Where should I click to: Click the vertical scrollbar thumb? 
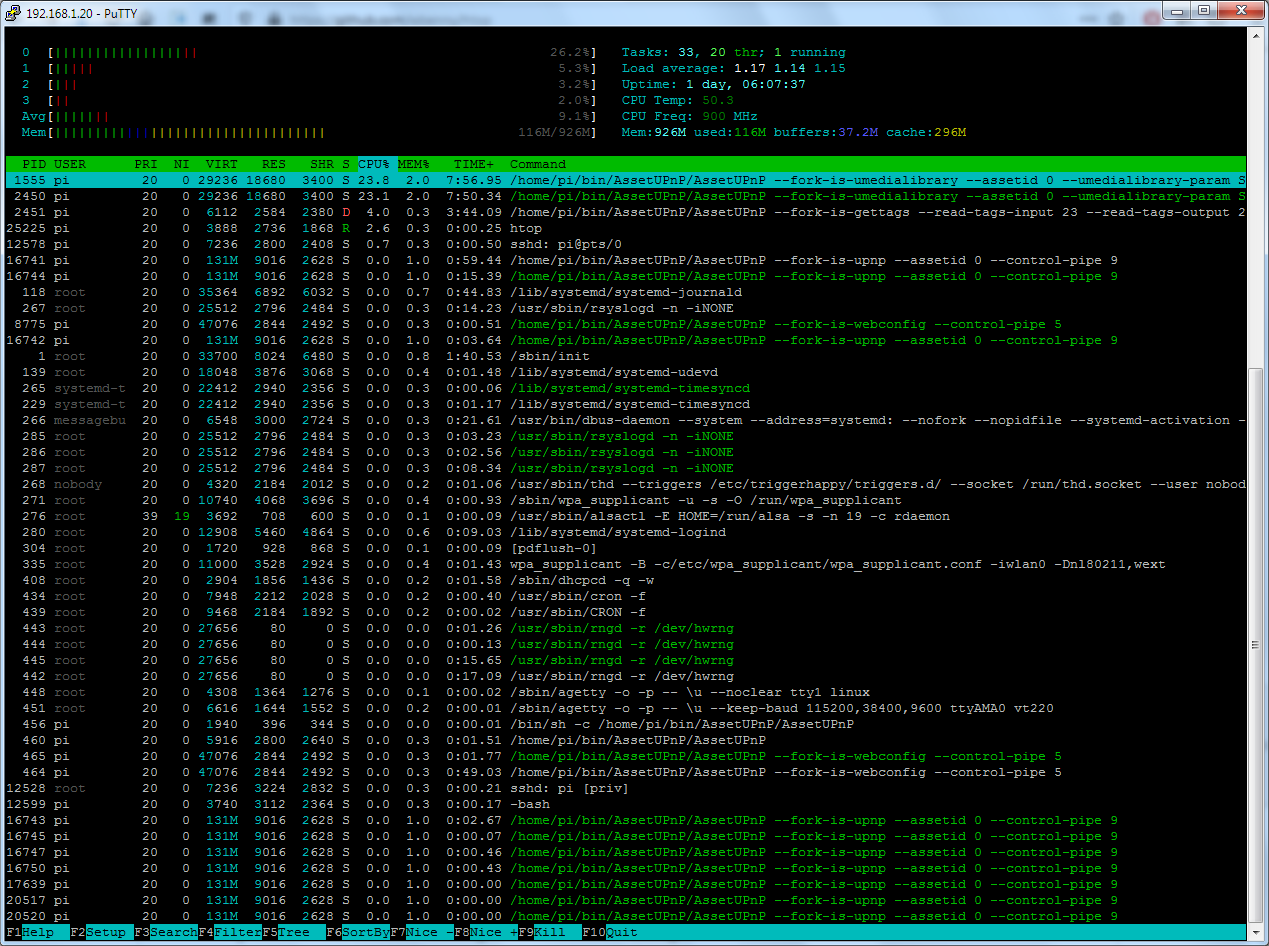1254,645
